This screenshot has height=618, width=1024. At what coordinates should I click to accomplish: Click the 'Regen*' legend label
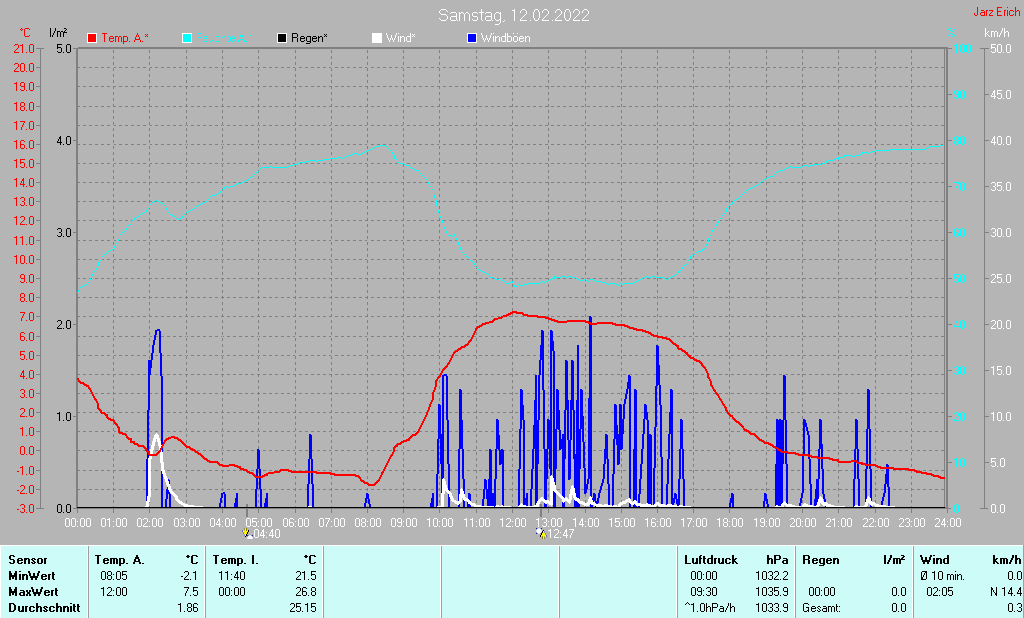(310, 39)
